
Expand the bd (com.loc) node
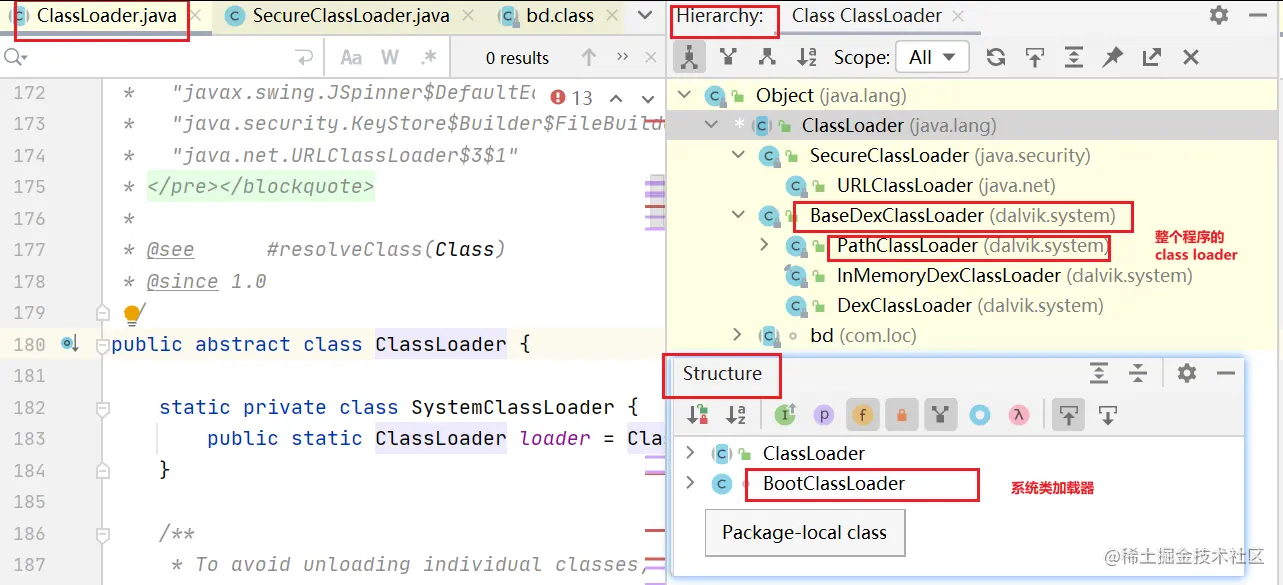click(738, 335)
